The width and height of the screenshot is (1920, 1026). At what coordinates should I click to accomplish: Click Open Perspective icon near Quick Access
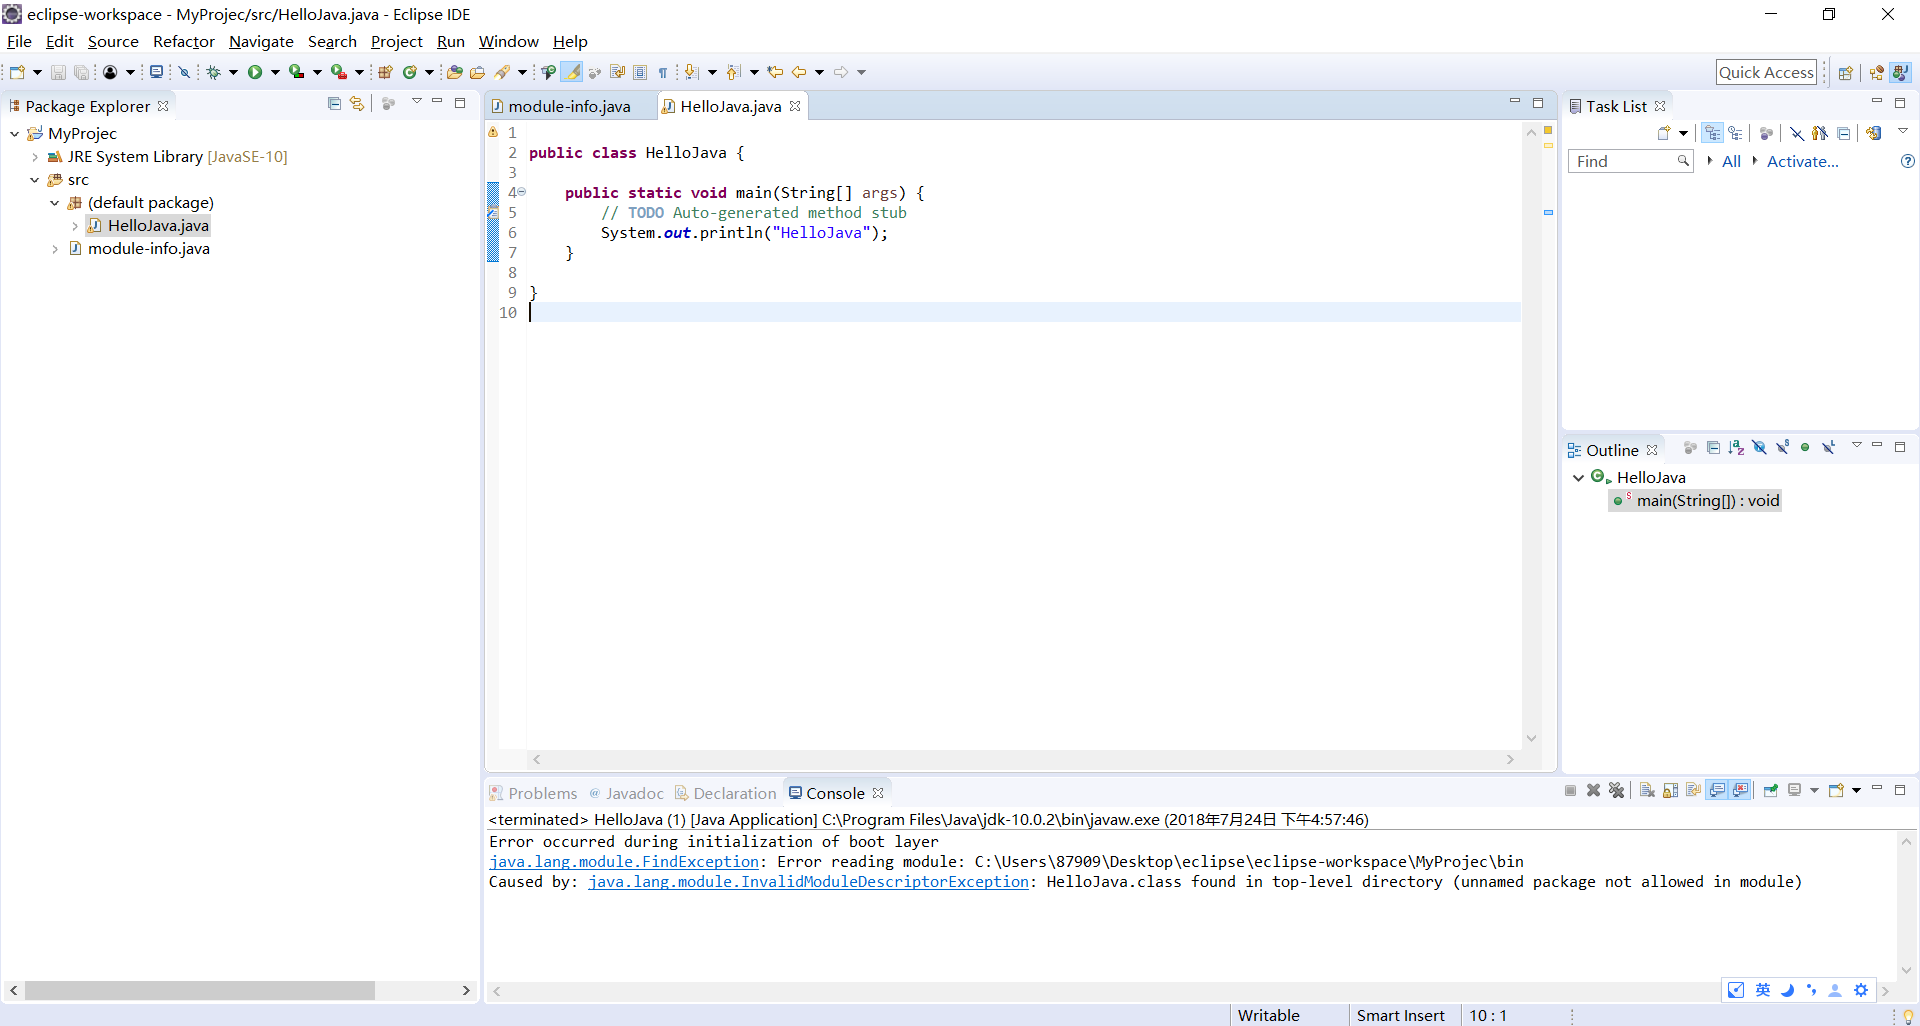tap(1845, 72)
